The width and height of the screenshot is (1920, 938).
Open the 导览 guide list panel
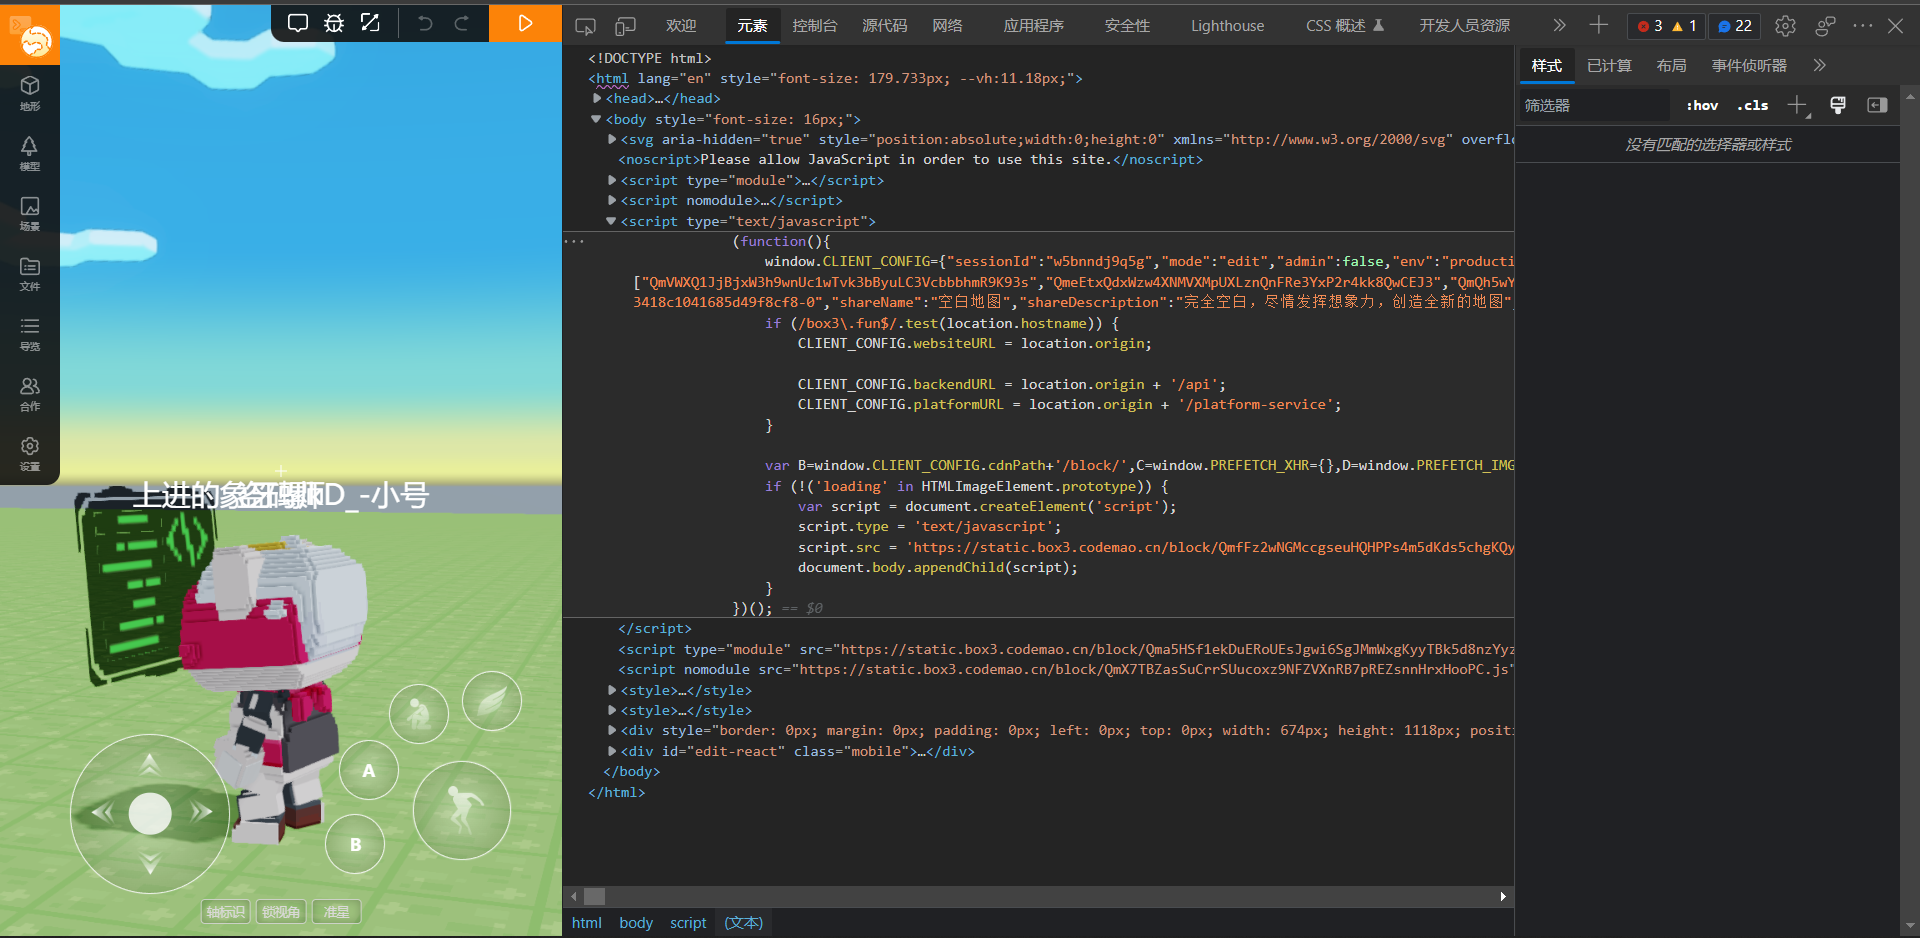pos(30,333)
